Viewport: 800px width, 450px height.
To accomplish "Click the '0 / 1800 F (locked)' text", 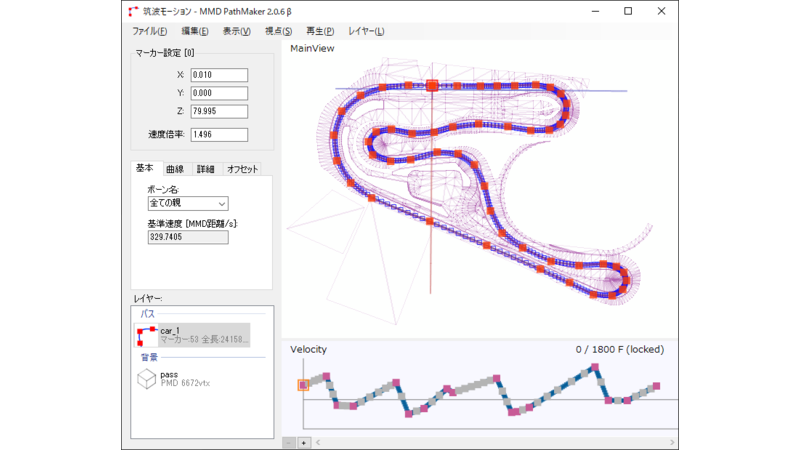I will pos(620,349).
